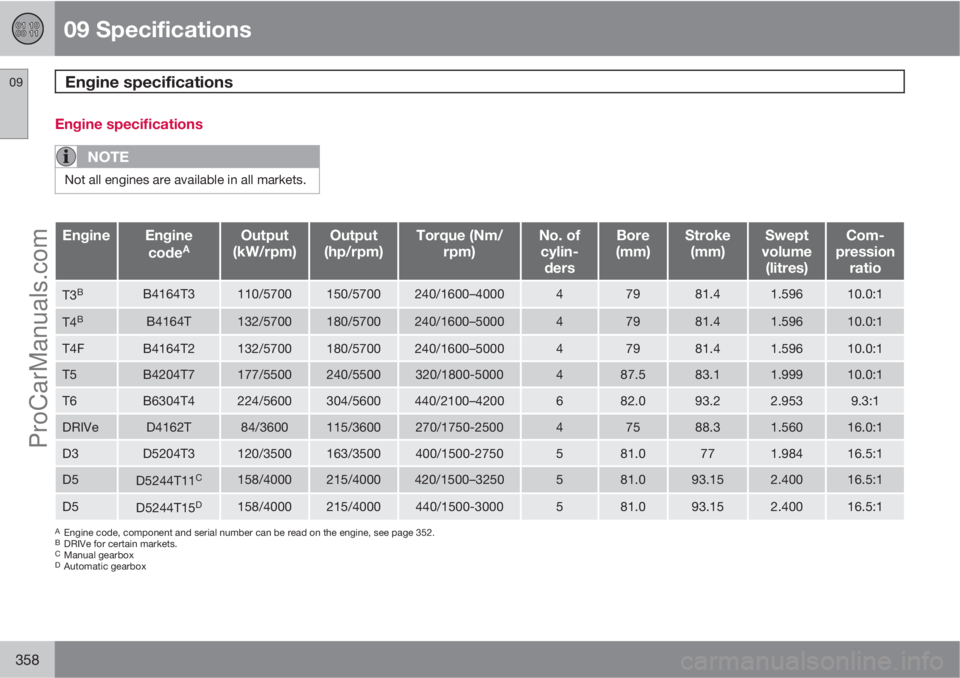
Task: Click stroke value 83.1
Action: click(x=708, y=375)
